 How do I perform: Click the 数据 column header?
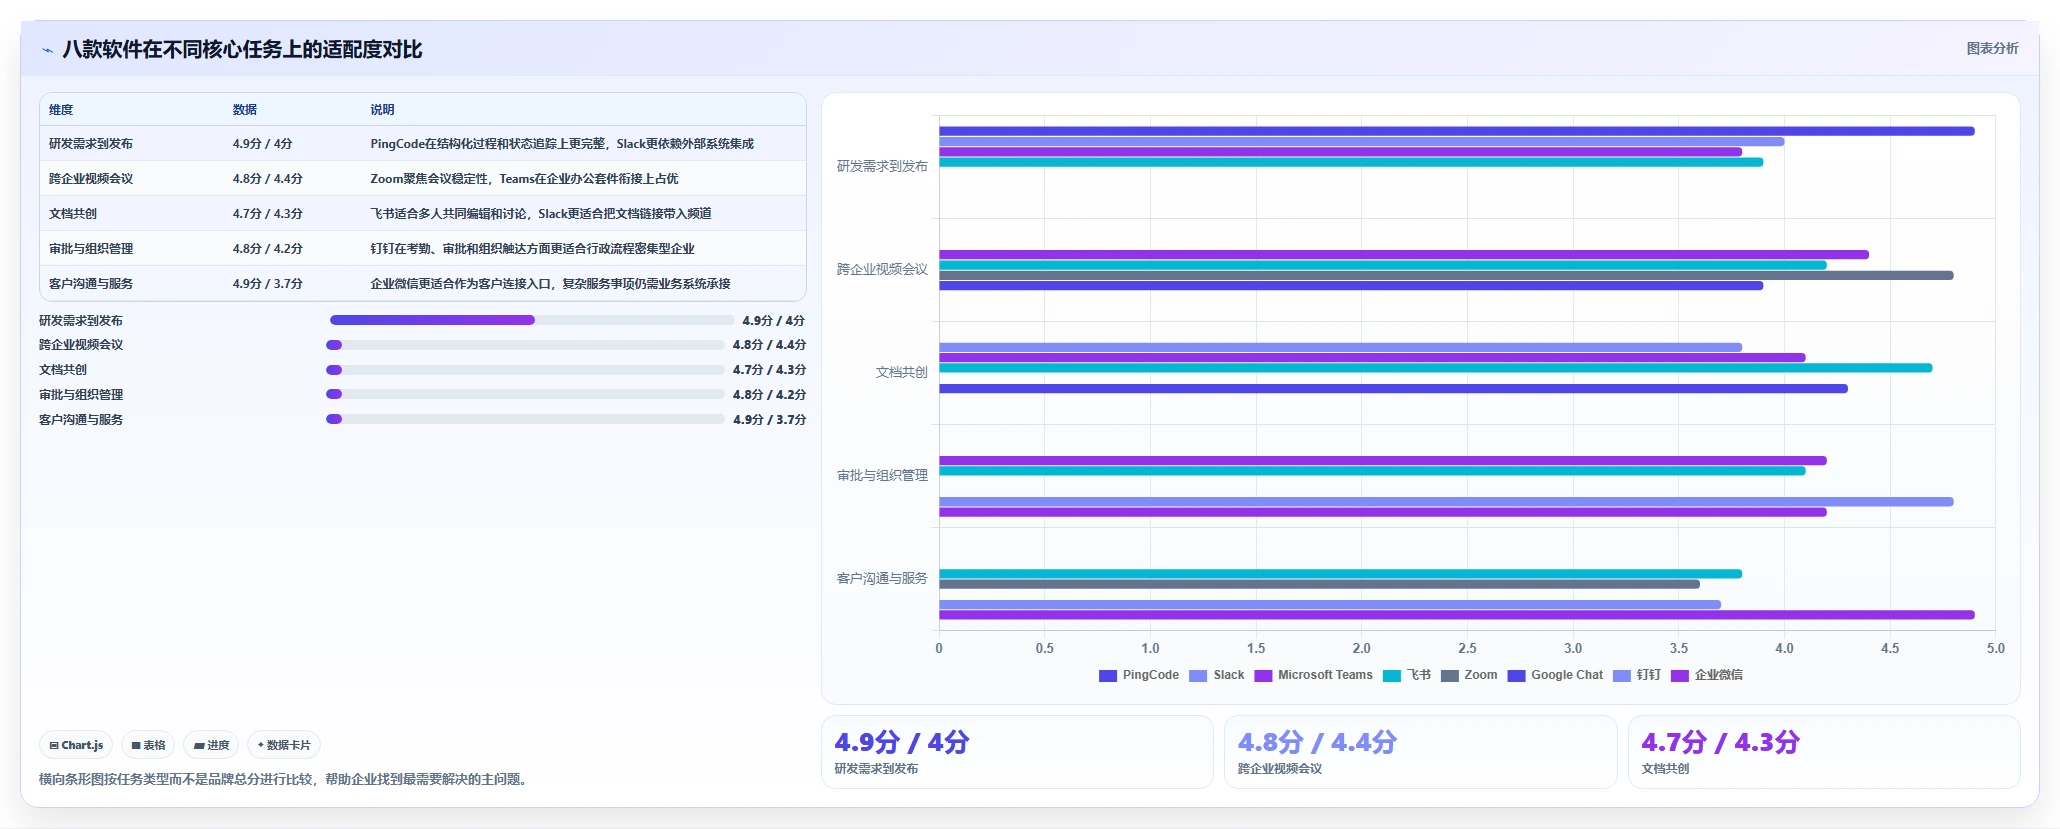pyautogui.click(x=245, y=110)
